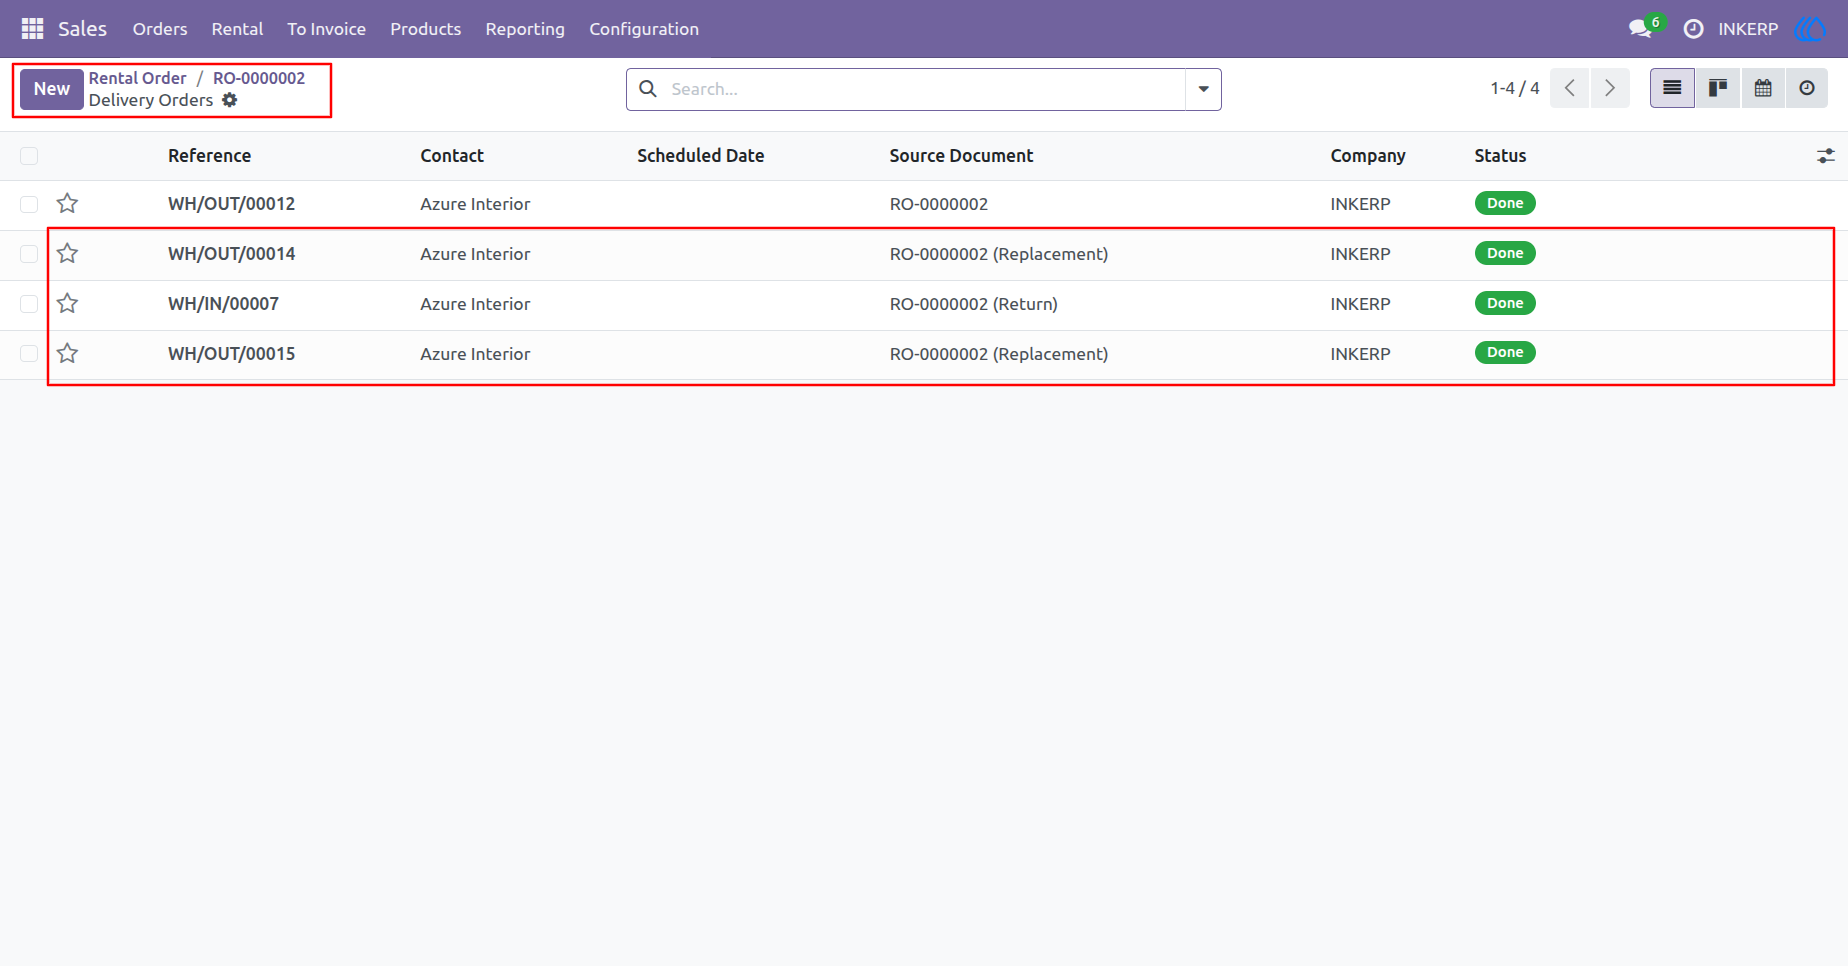This screenshot has height=966, width=1848.
Task: Open the activities clock icon
Action: coord(1693,29)
